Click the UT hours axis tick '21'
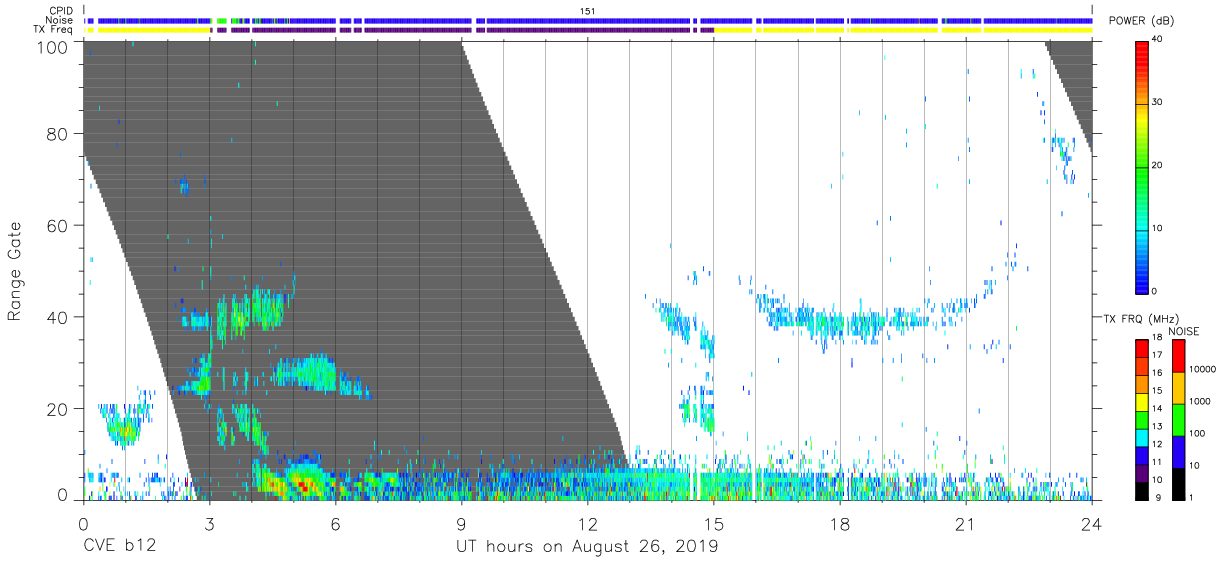This screenshot has height=567, width=1228. pyautogui.click(x=966, y=524)
